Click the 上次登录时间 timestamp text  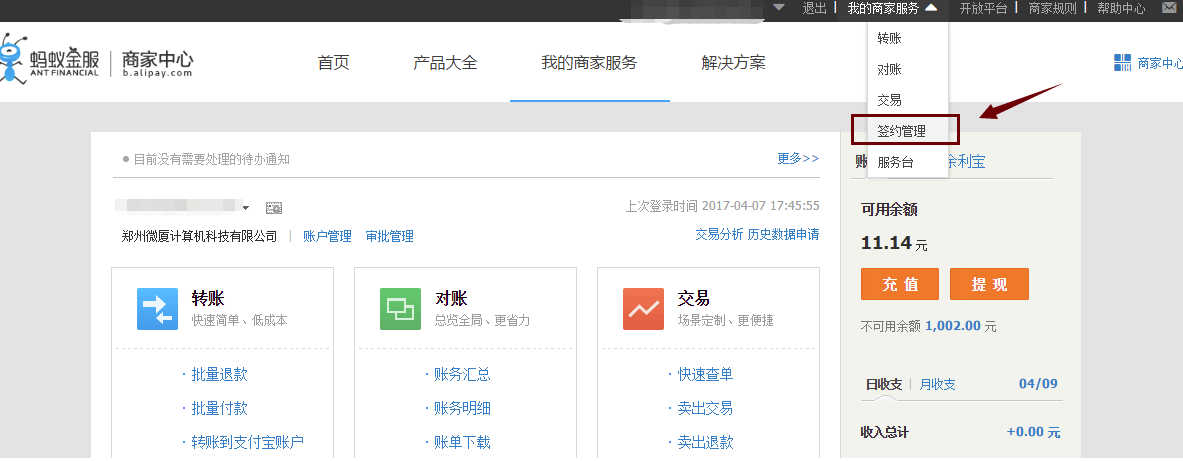coord(723,206)
